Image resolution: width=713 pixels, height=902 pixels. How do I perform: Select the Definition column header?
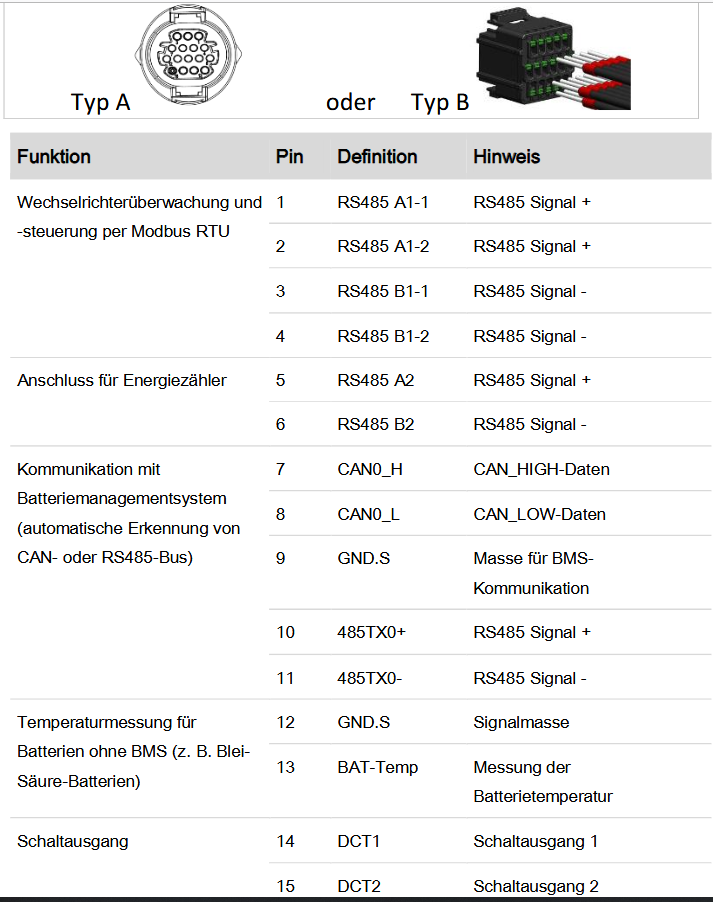point(377,157)
